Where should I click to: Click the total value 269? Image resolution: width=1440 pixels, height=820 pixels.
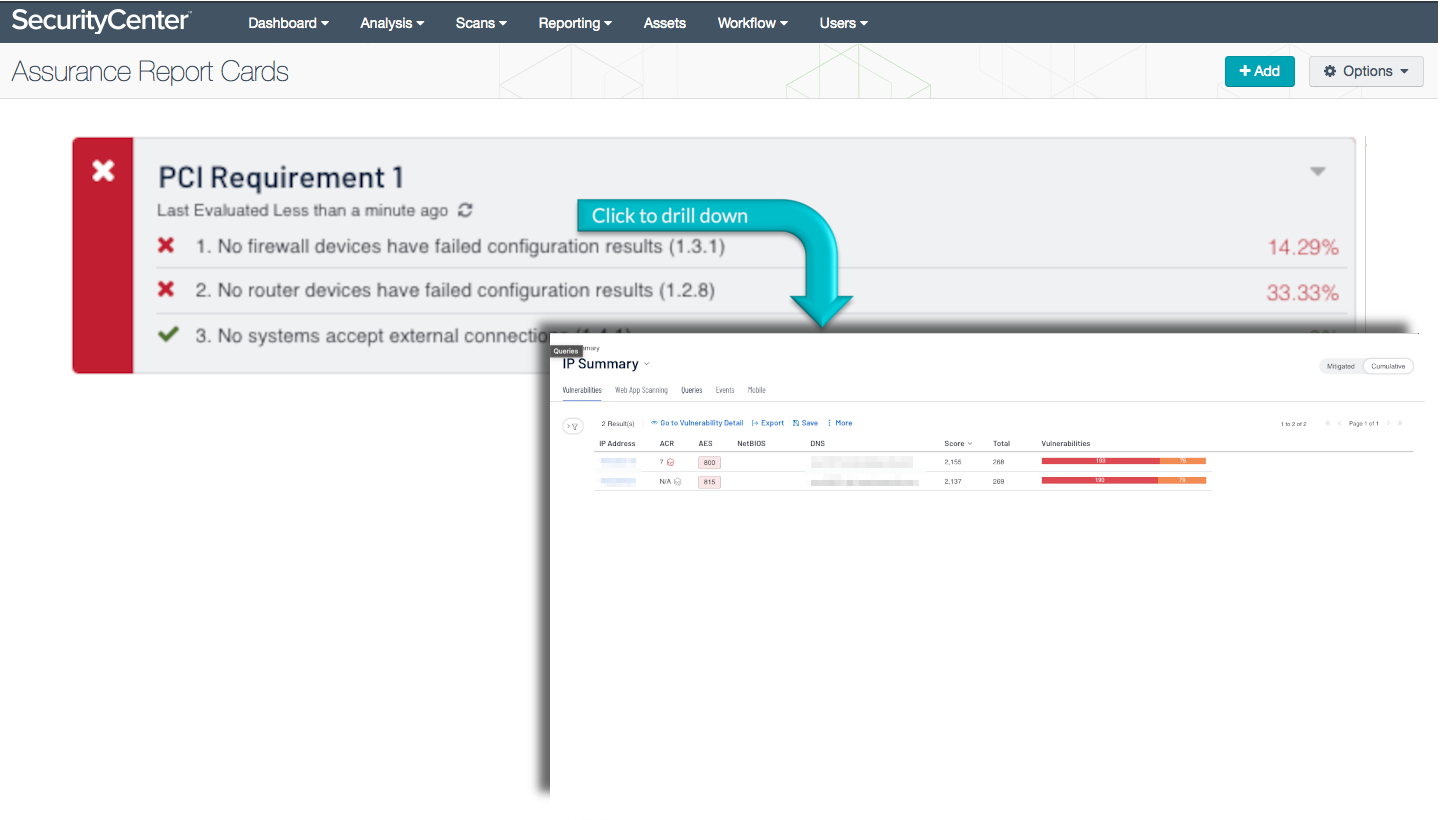point(998,481)
